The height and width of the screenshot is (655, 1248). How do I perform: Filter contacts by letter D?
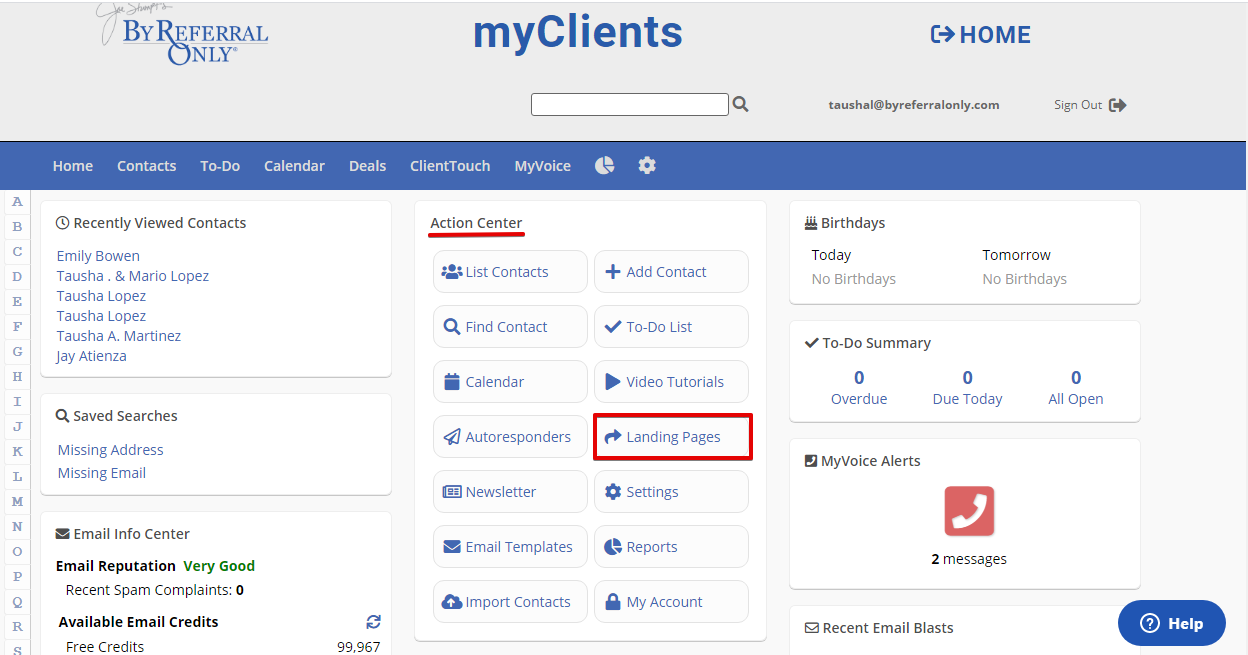pyautogui.click(x=17, y=277)
